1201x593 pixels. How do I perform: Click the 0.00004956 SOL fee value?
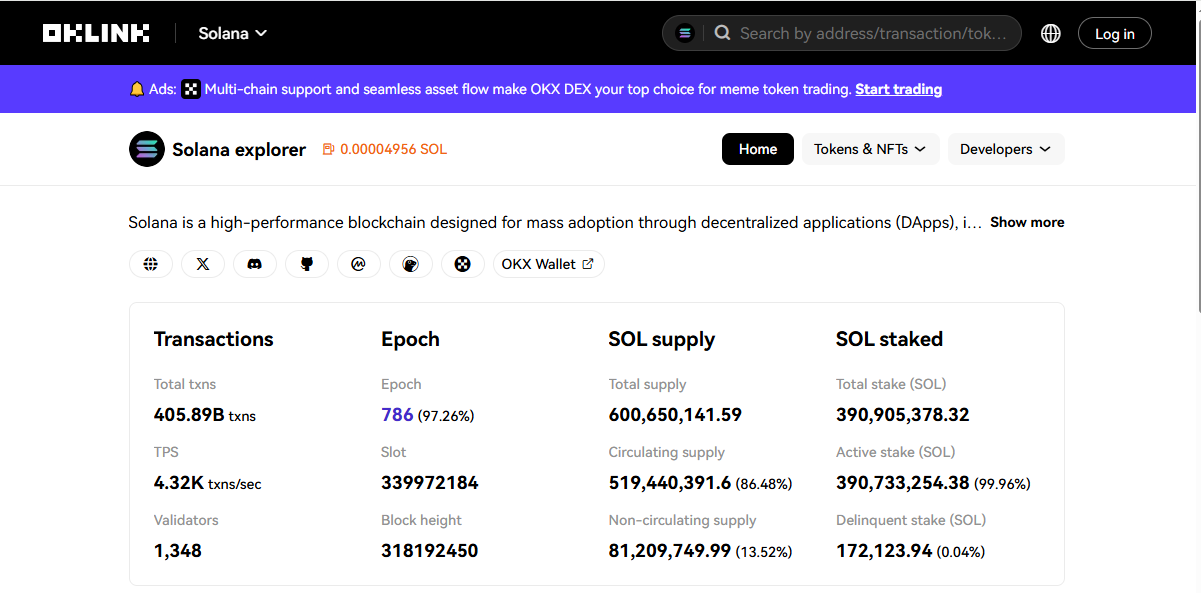click(x=394, y=149)
